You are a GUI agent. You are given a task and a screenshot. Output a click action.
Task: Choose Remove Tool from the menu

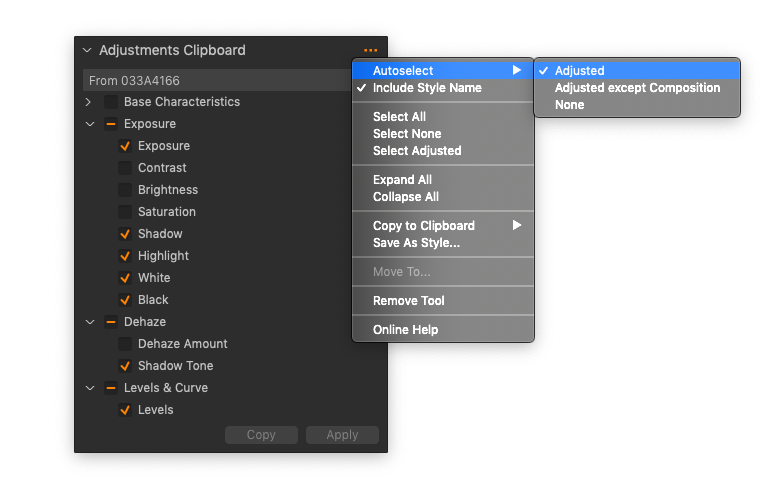(x=443, y=301)
